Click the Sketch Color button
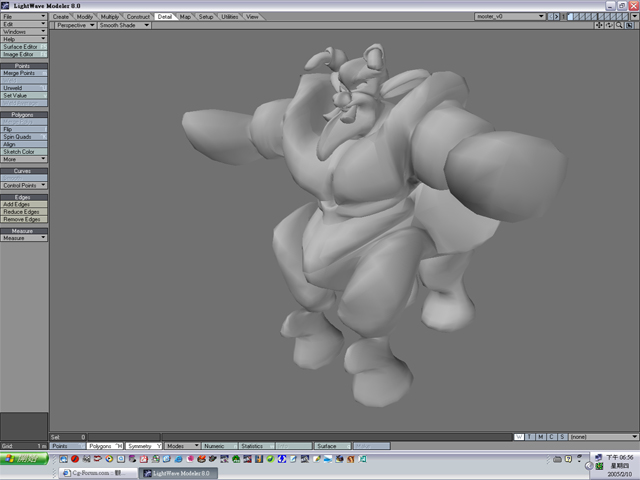 (x=24, y=151)
